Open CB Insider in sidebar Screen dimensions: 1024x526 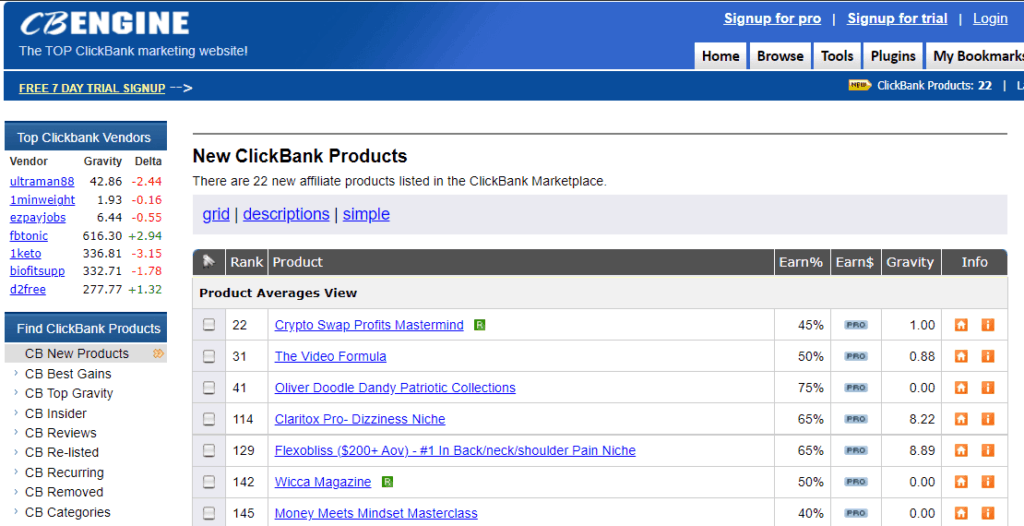tap(56, 414)
